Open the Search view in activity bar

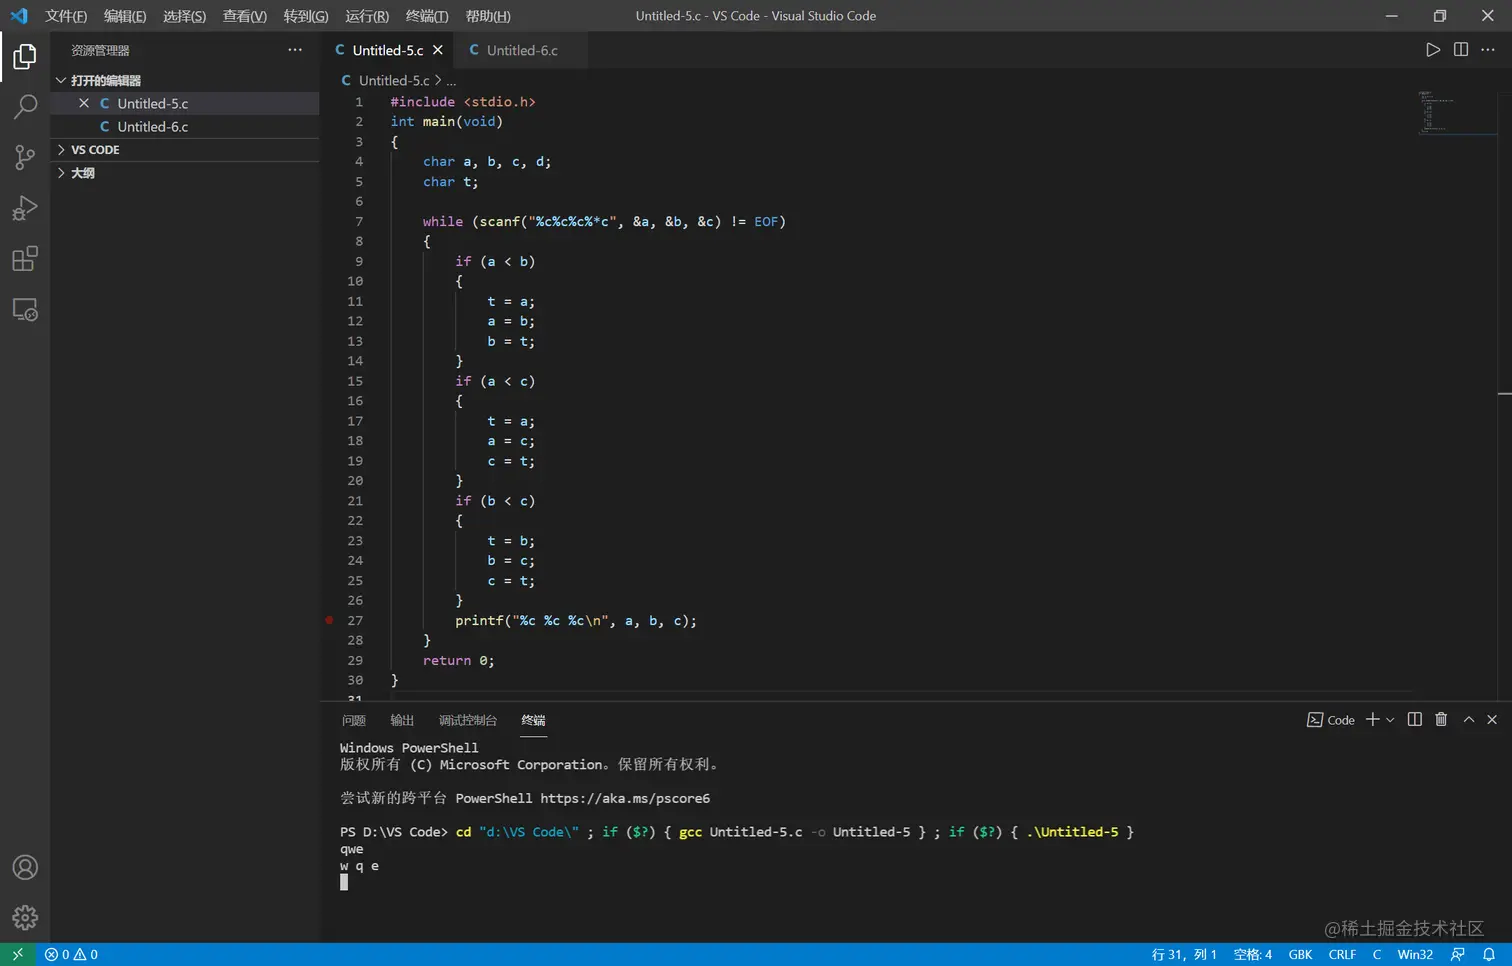[x=25, y=106]
